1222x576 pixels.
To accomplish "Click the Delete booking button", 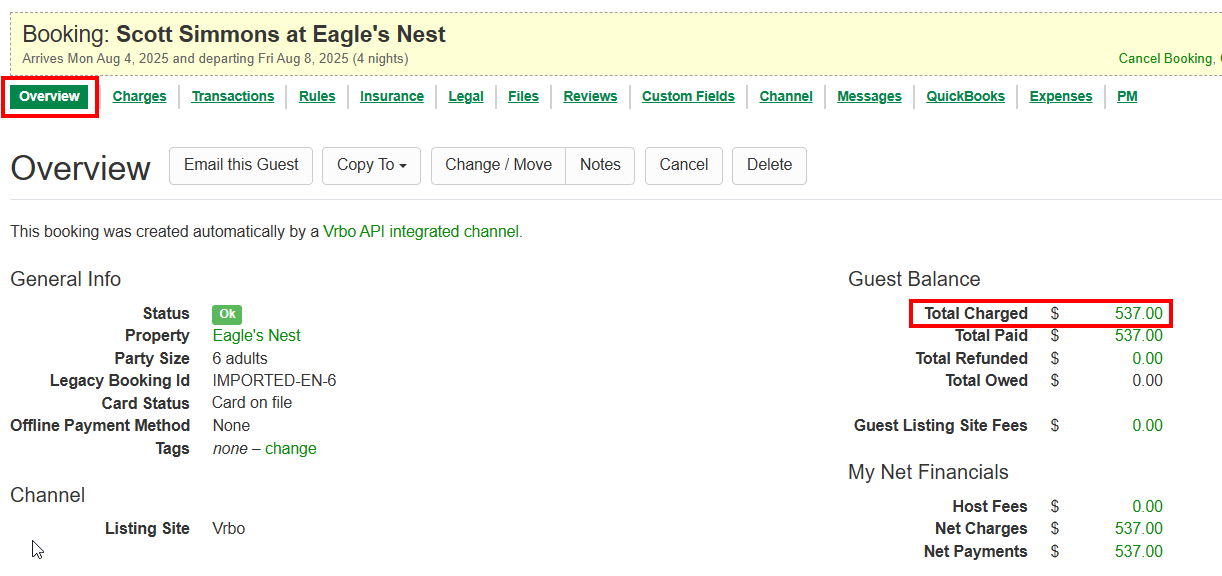I will 769,166.
